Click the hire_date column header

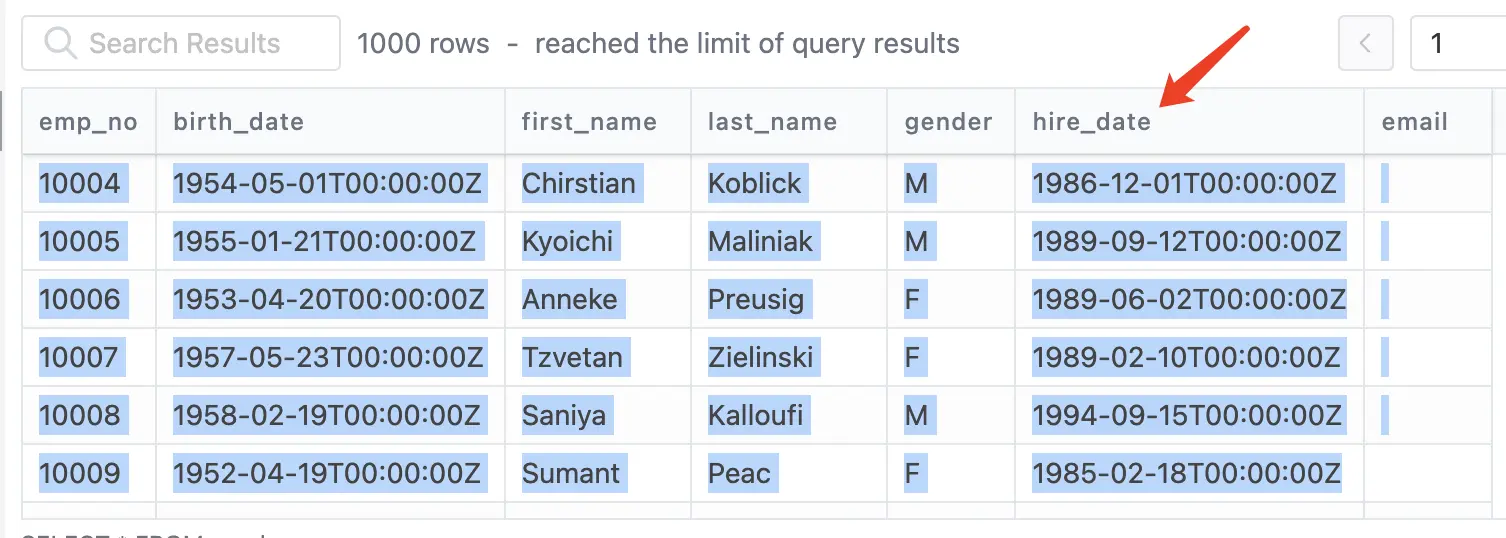point(1190,122)
